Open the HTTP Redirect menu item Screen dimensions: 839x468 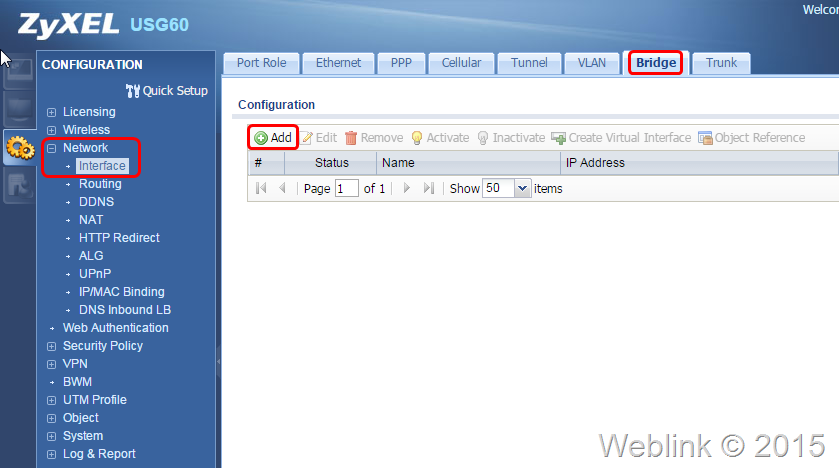point(119,238)
